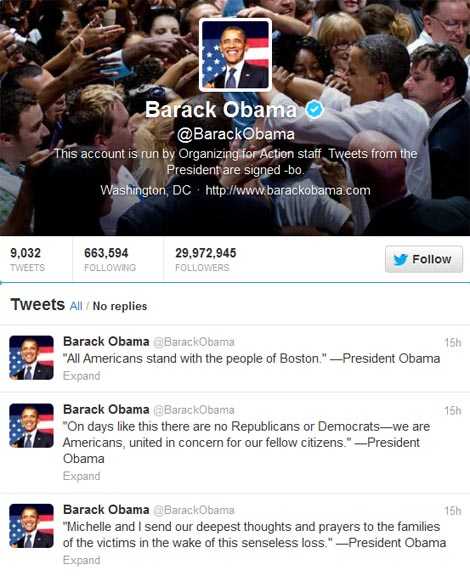View the 9,032 Tweets count
Viewport: 470px width, 576px height.
point(27,259)
